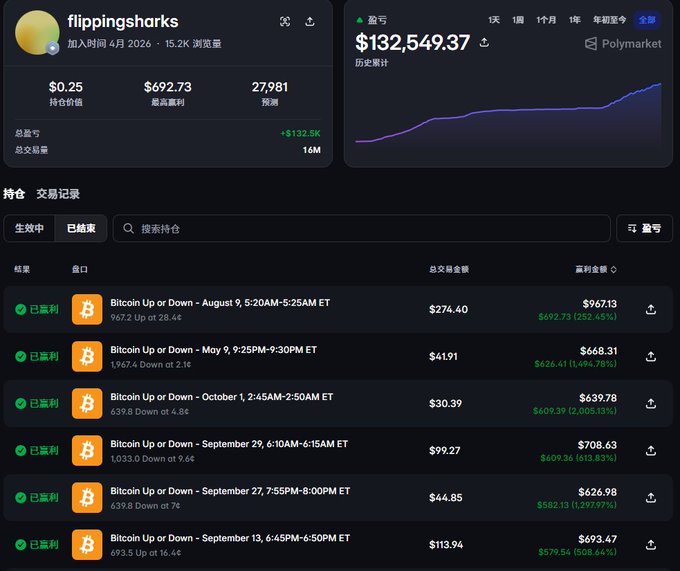This screenshot has height=571, width=680.
Task: Select the 全部 time range
Action: tap(647, 20)
